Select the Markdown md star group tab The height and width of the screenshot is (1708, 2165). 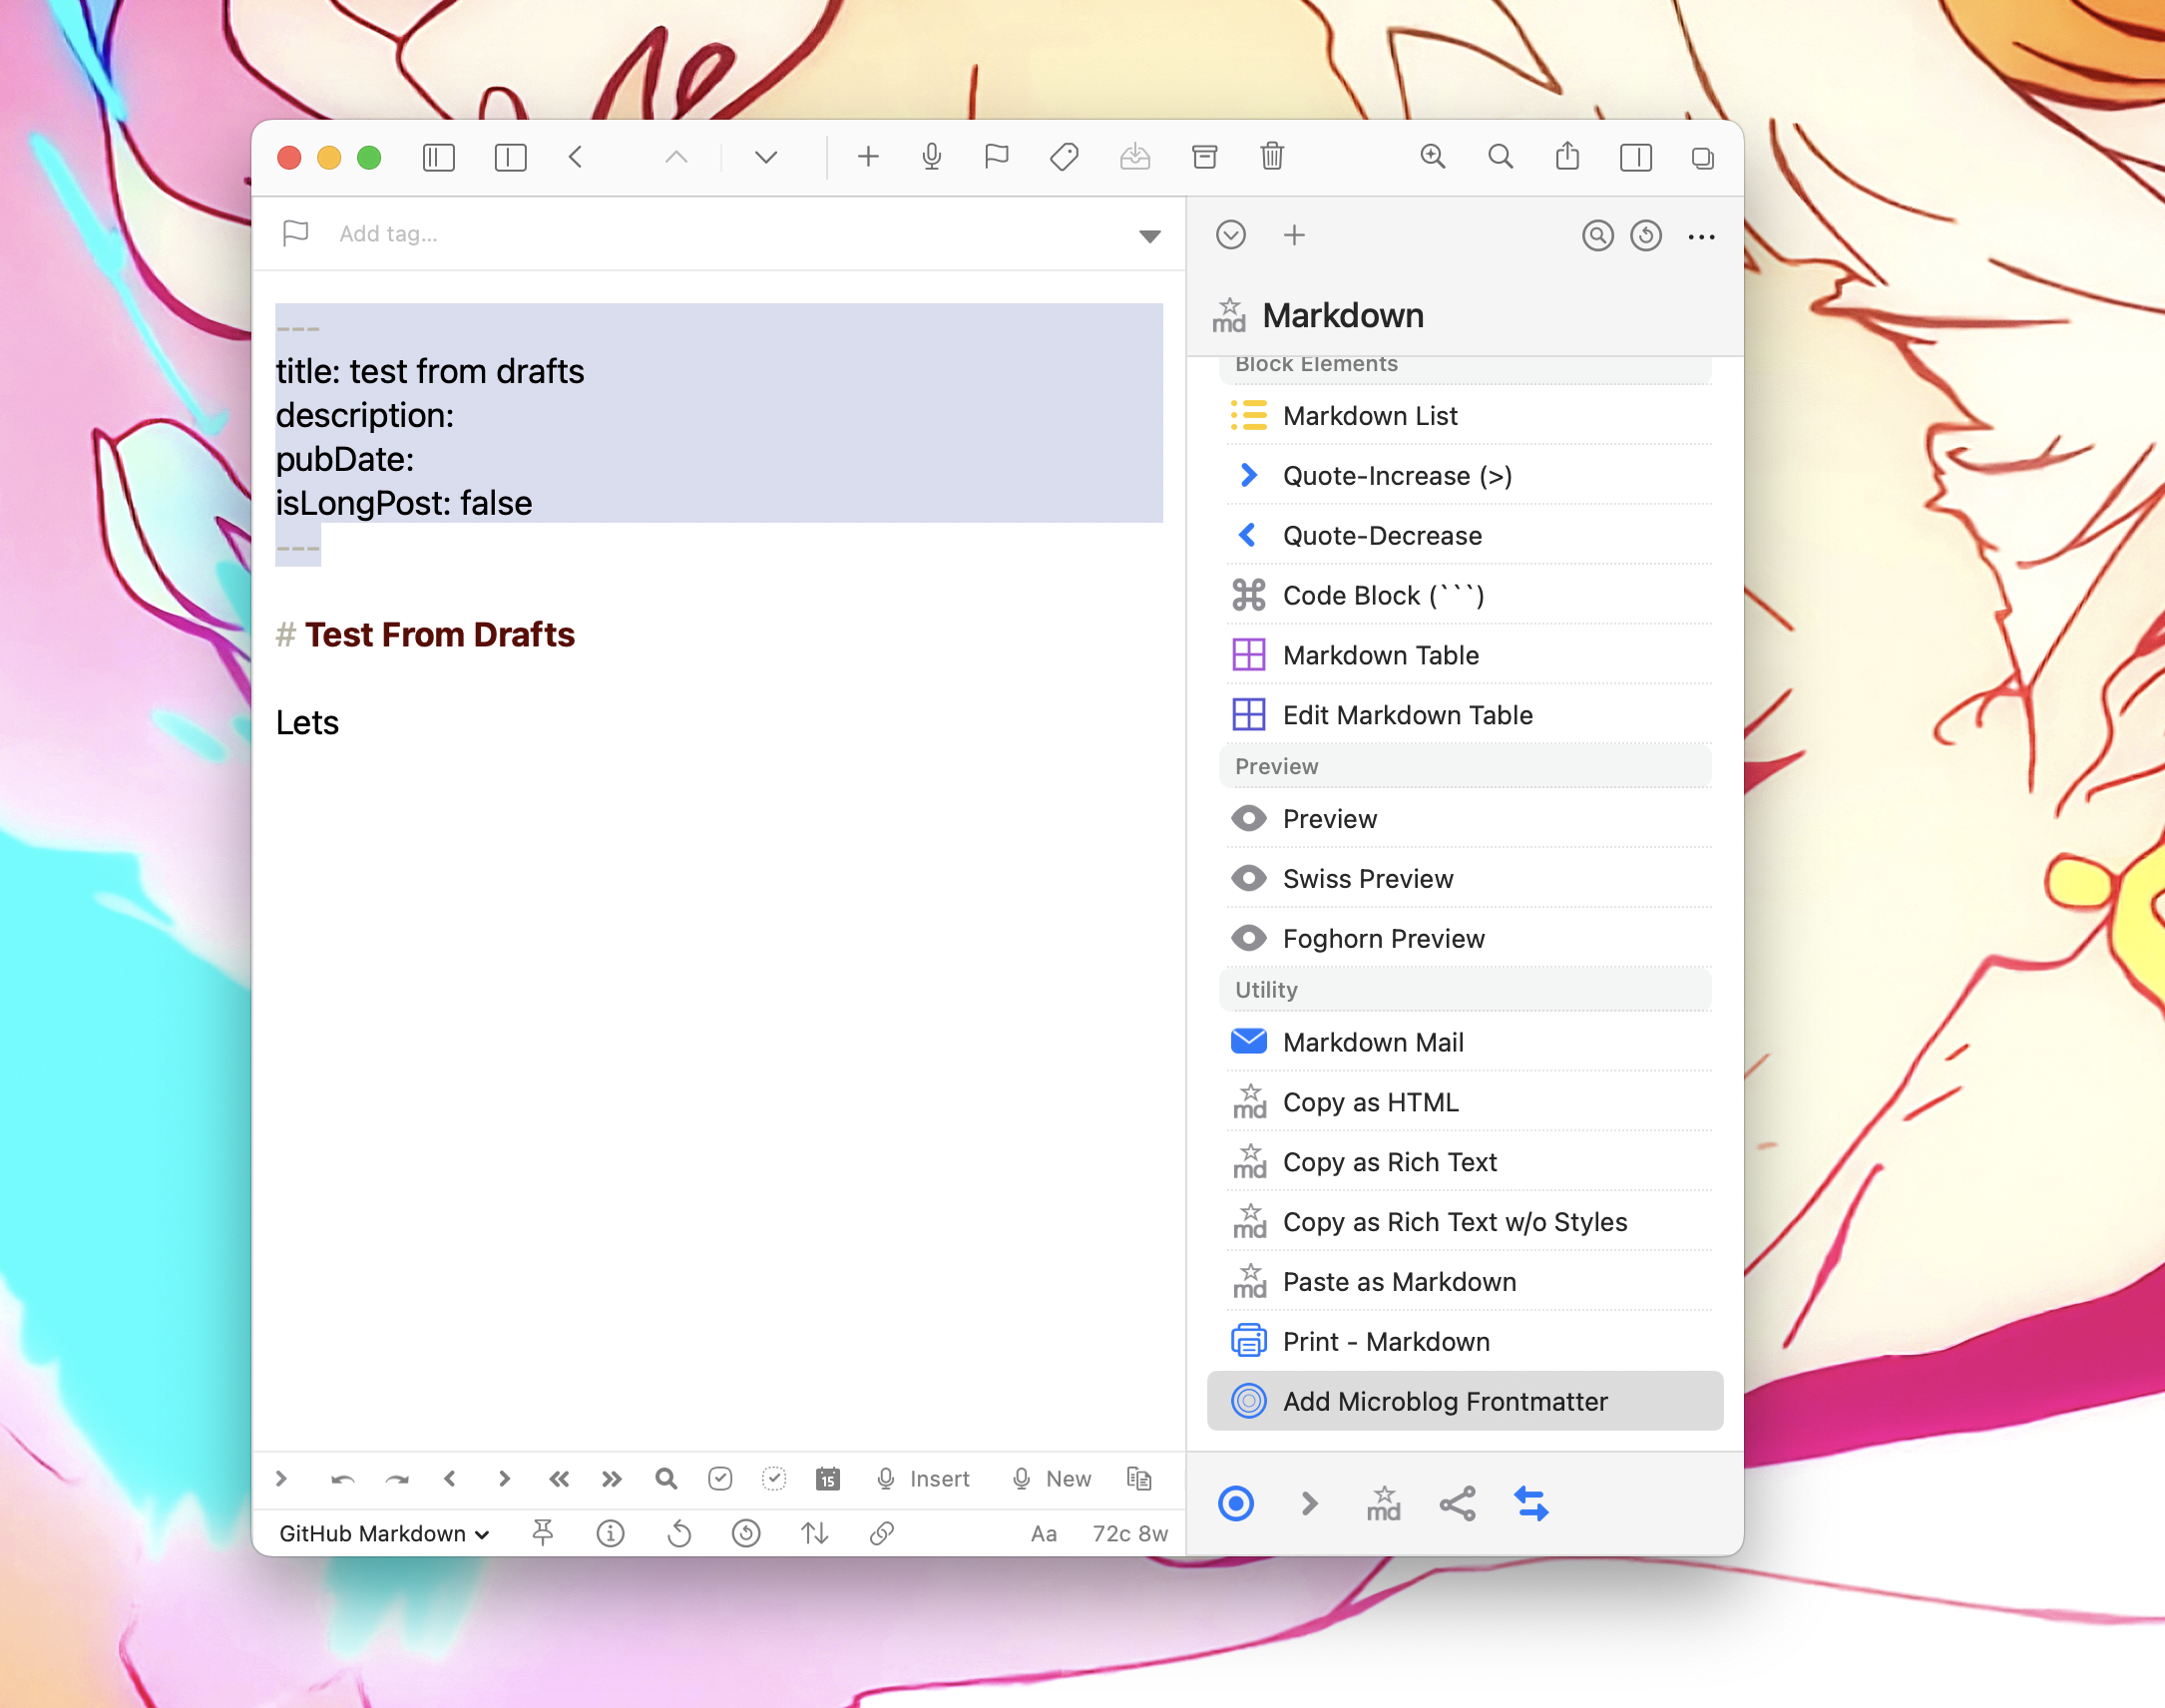click(x=1383, y=1503)
